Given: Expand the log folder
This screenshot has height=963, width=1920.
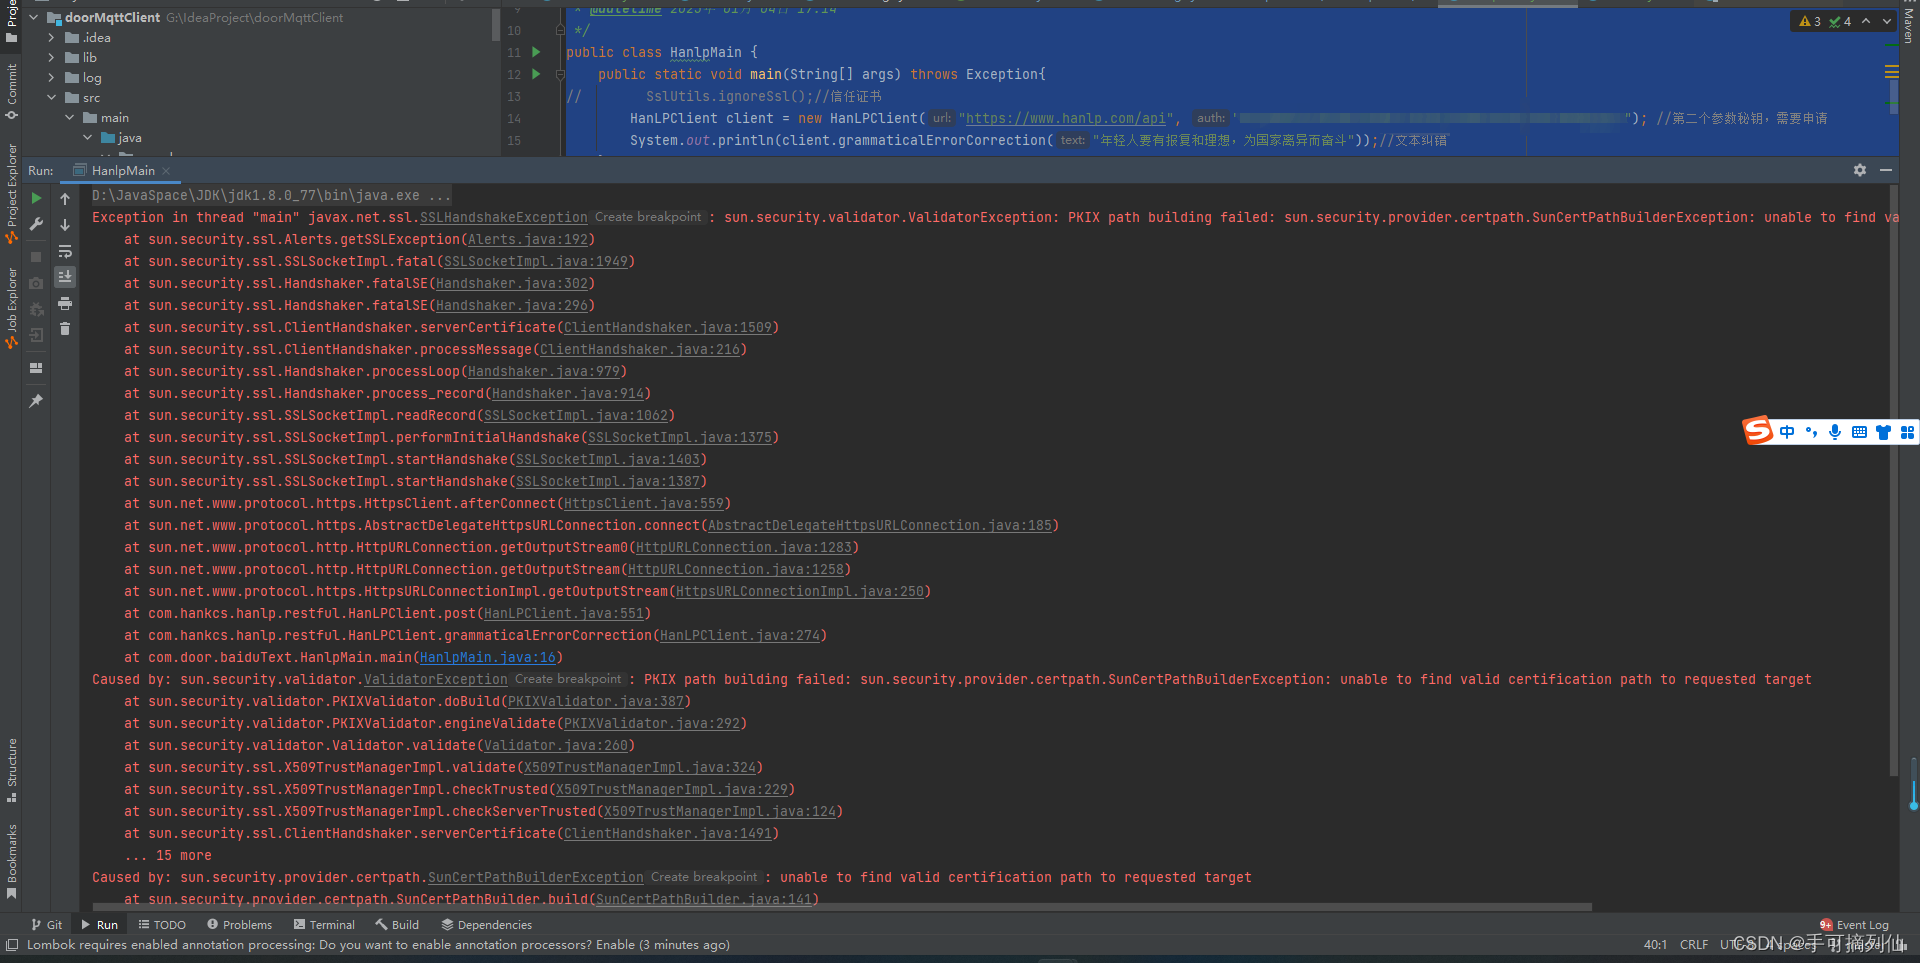Looking at the screenshot, I should point(51,77).
